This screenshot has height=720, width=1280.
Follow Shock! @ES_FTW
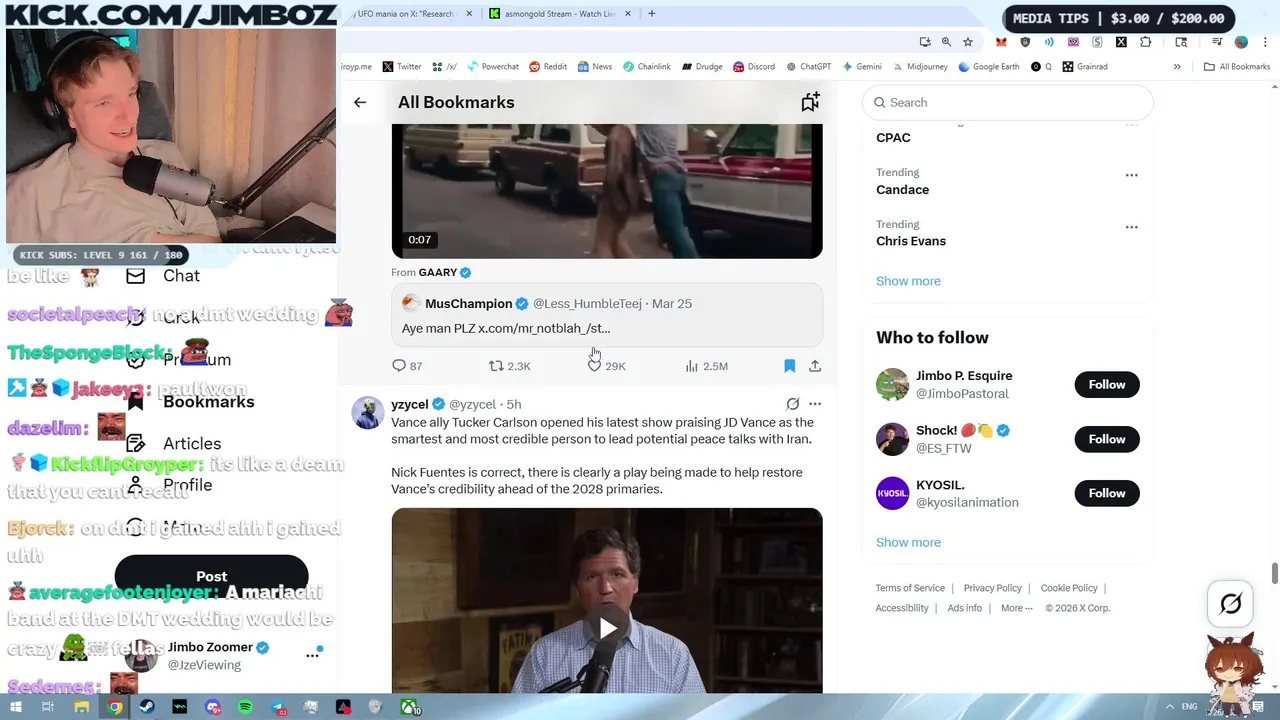click(x=1107, y=439)
